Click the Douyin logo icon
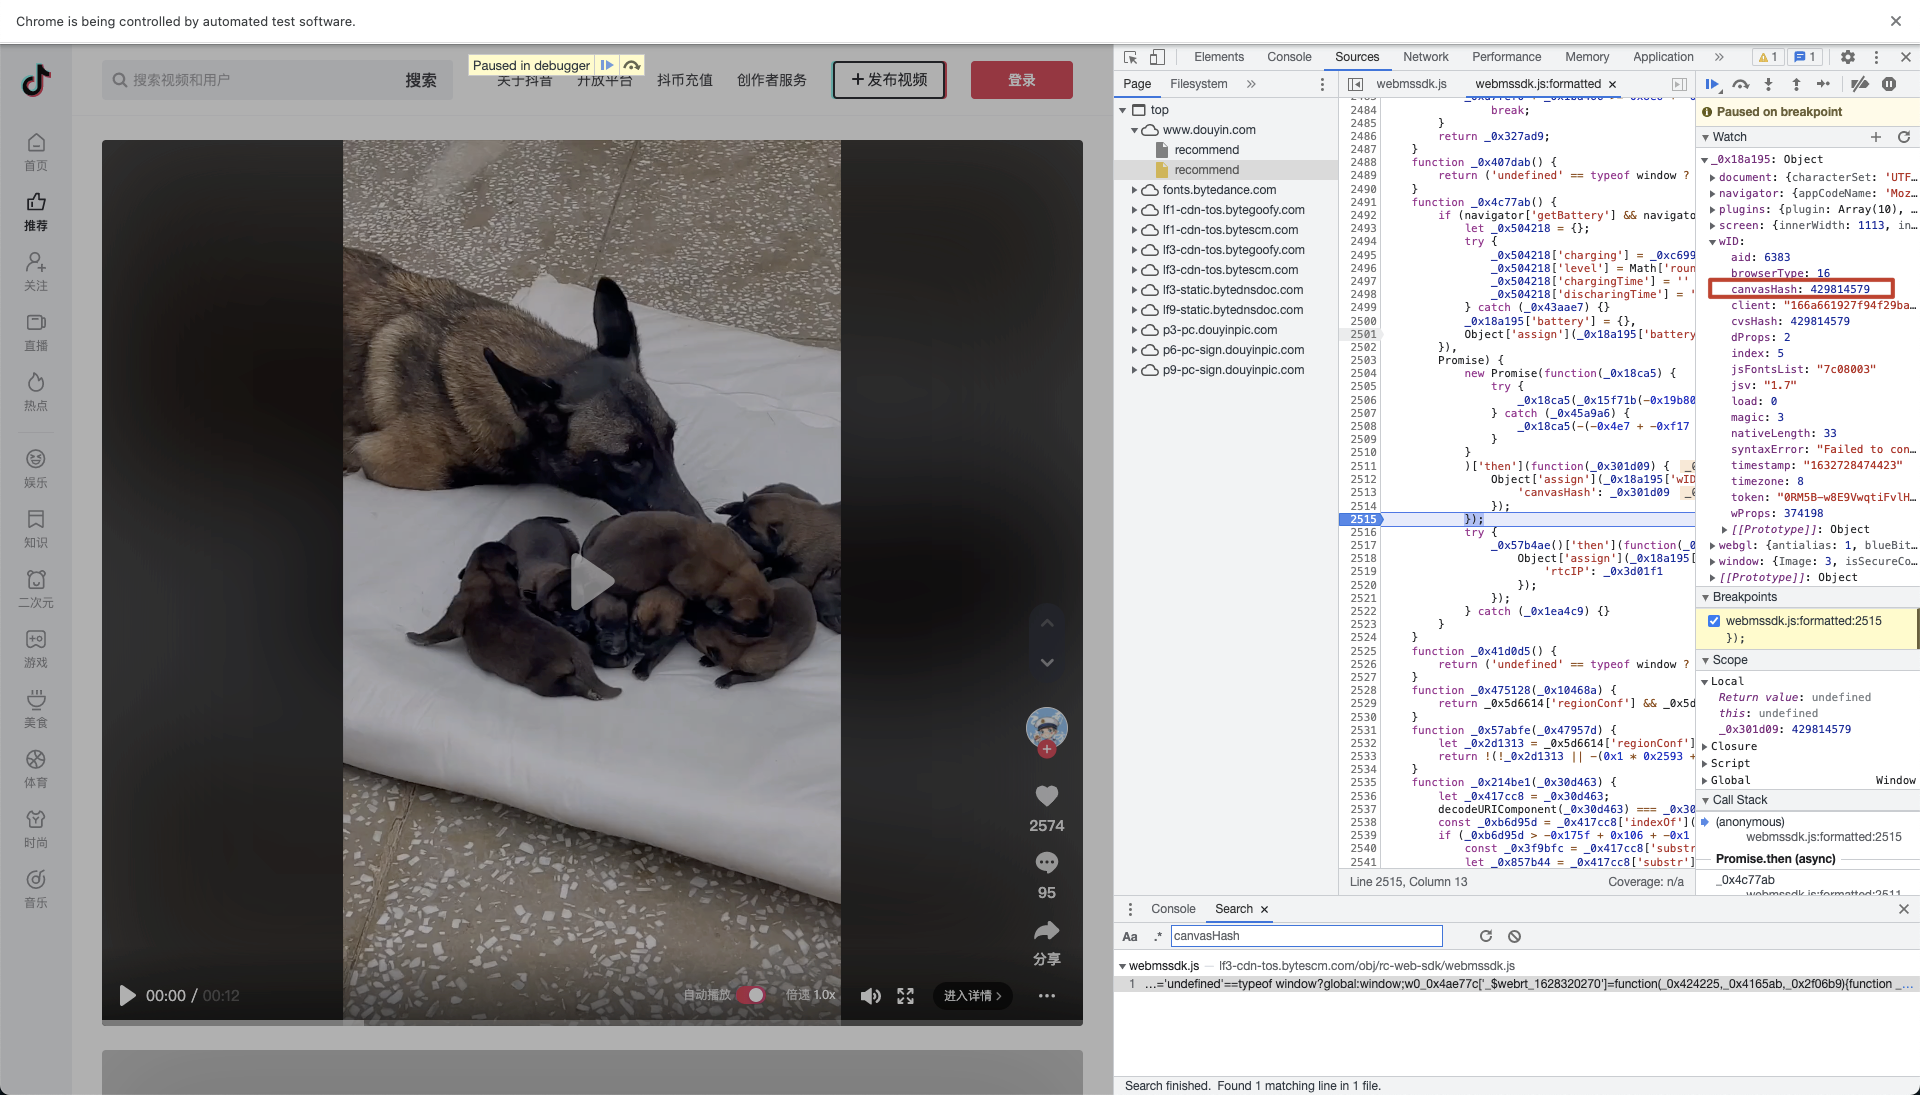Image resolution: width=1920 pixels, height=1095 pixels. point(36,80)
